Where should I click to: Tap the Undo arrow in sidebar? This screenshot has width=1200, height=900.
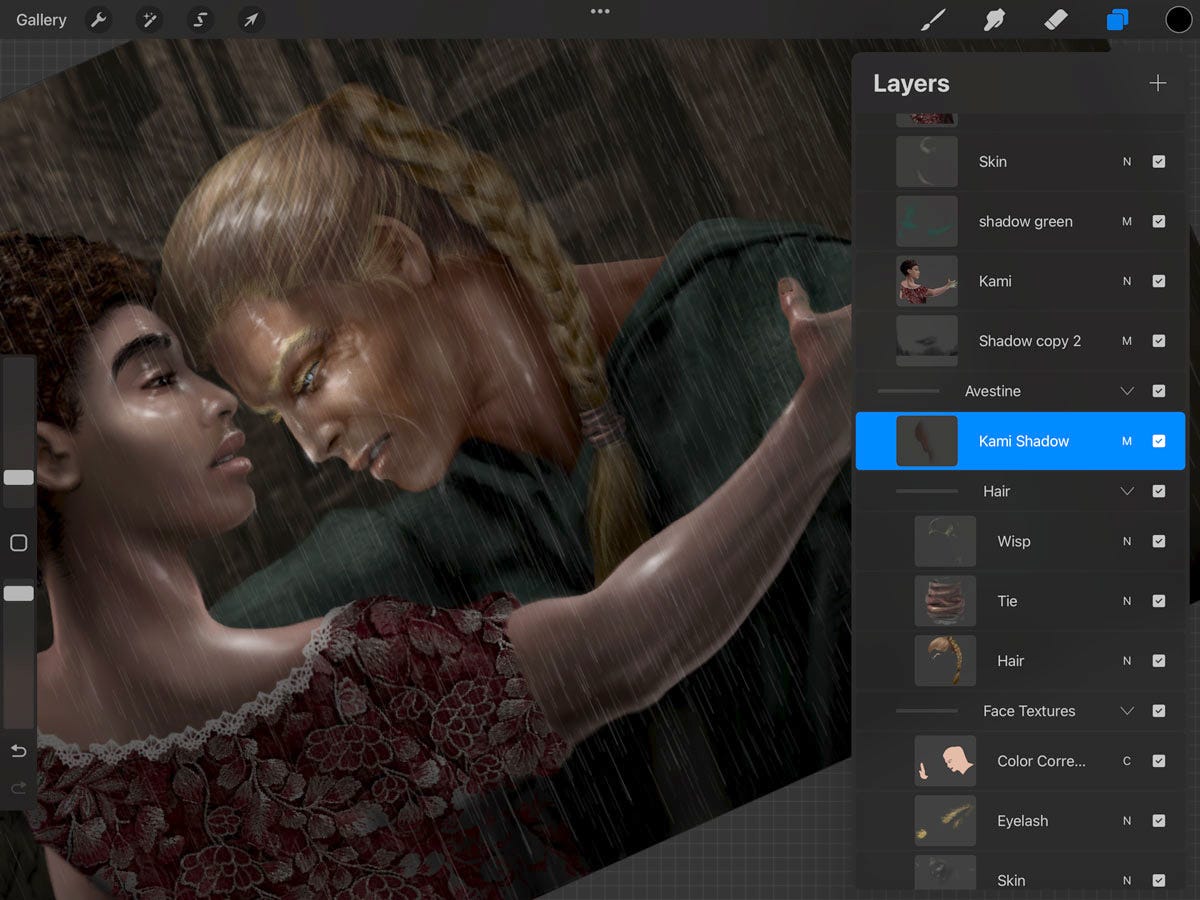coord(18,751)
